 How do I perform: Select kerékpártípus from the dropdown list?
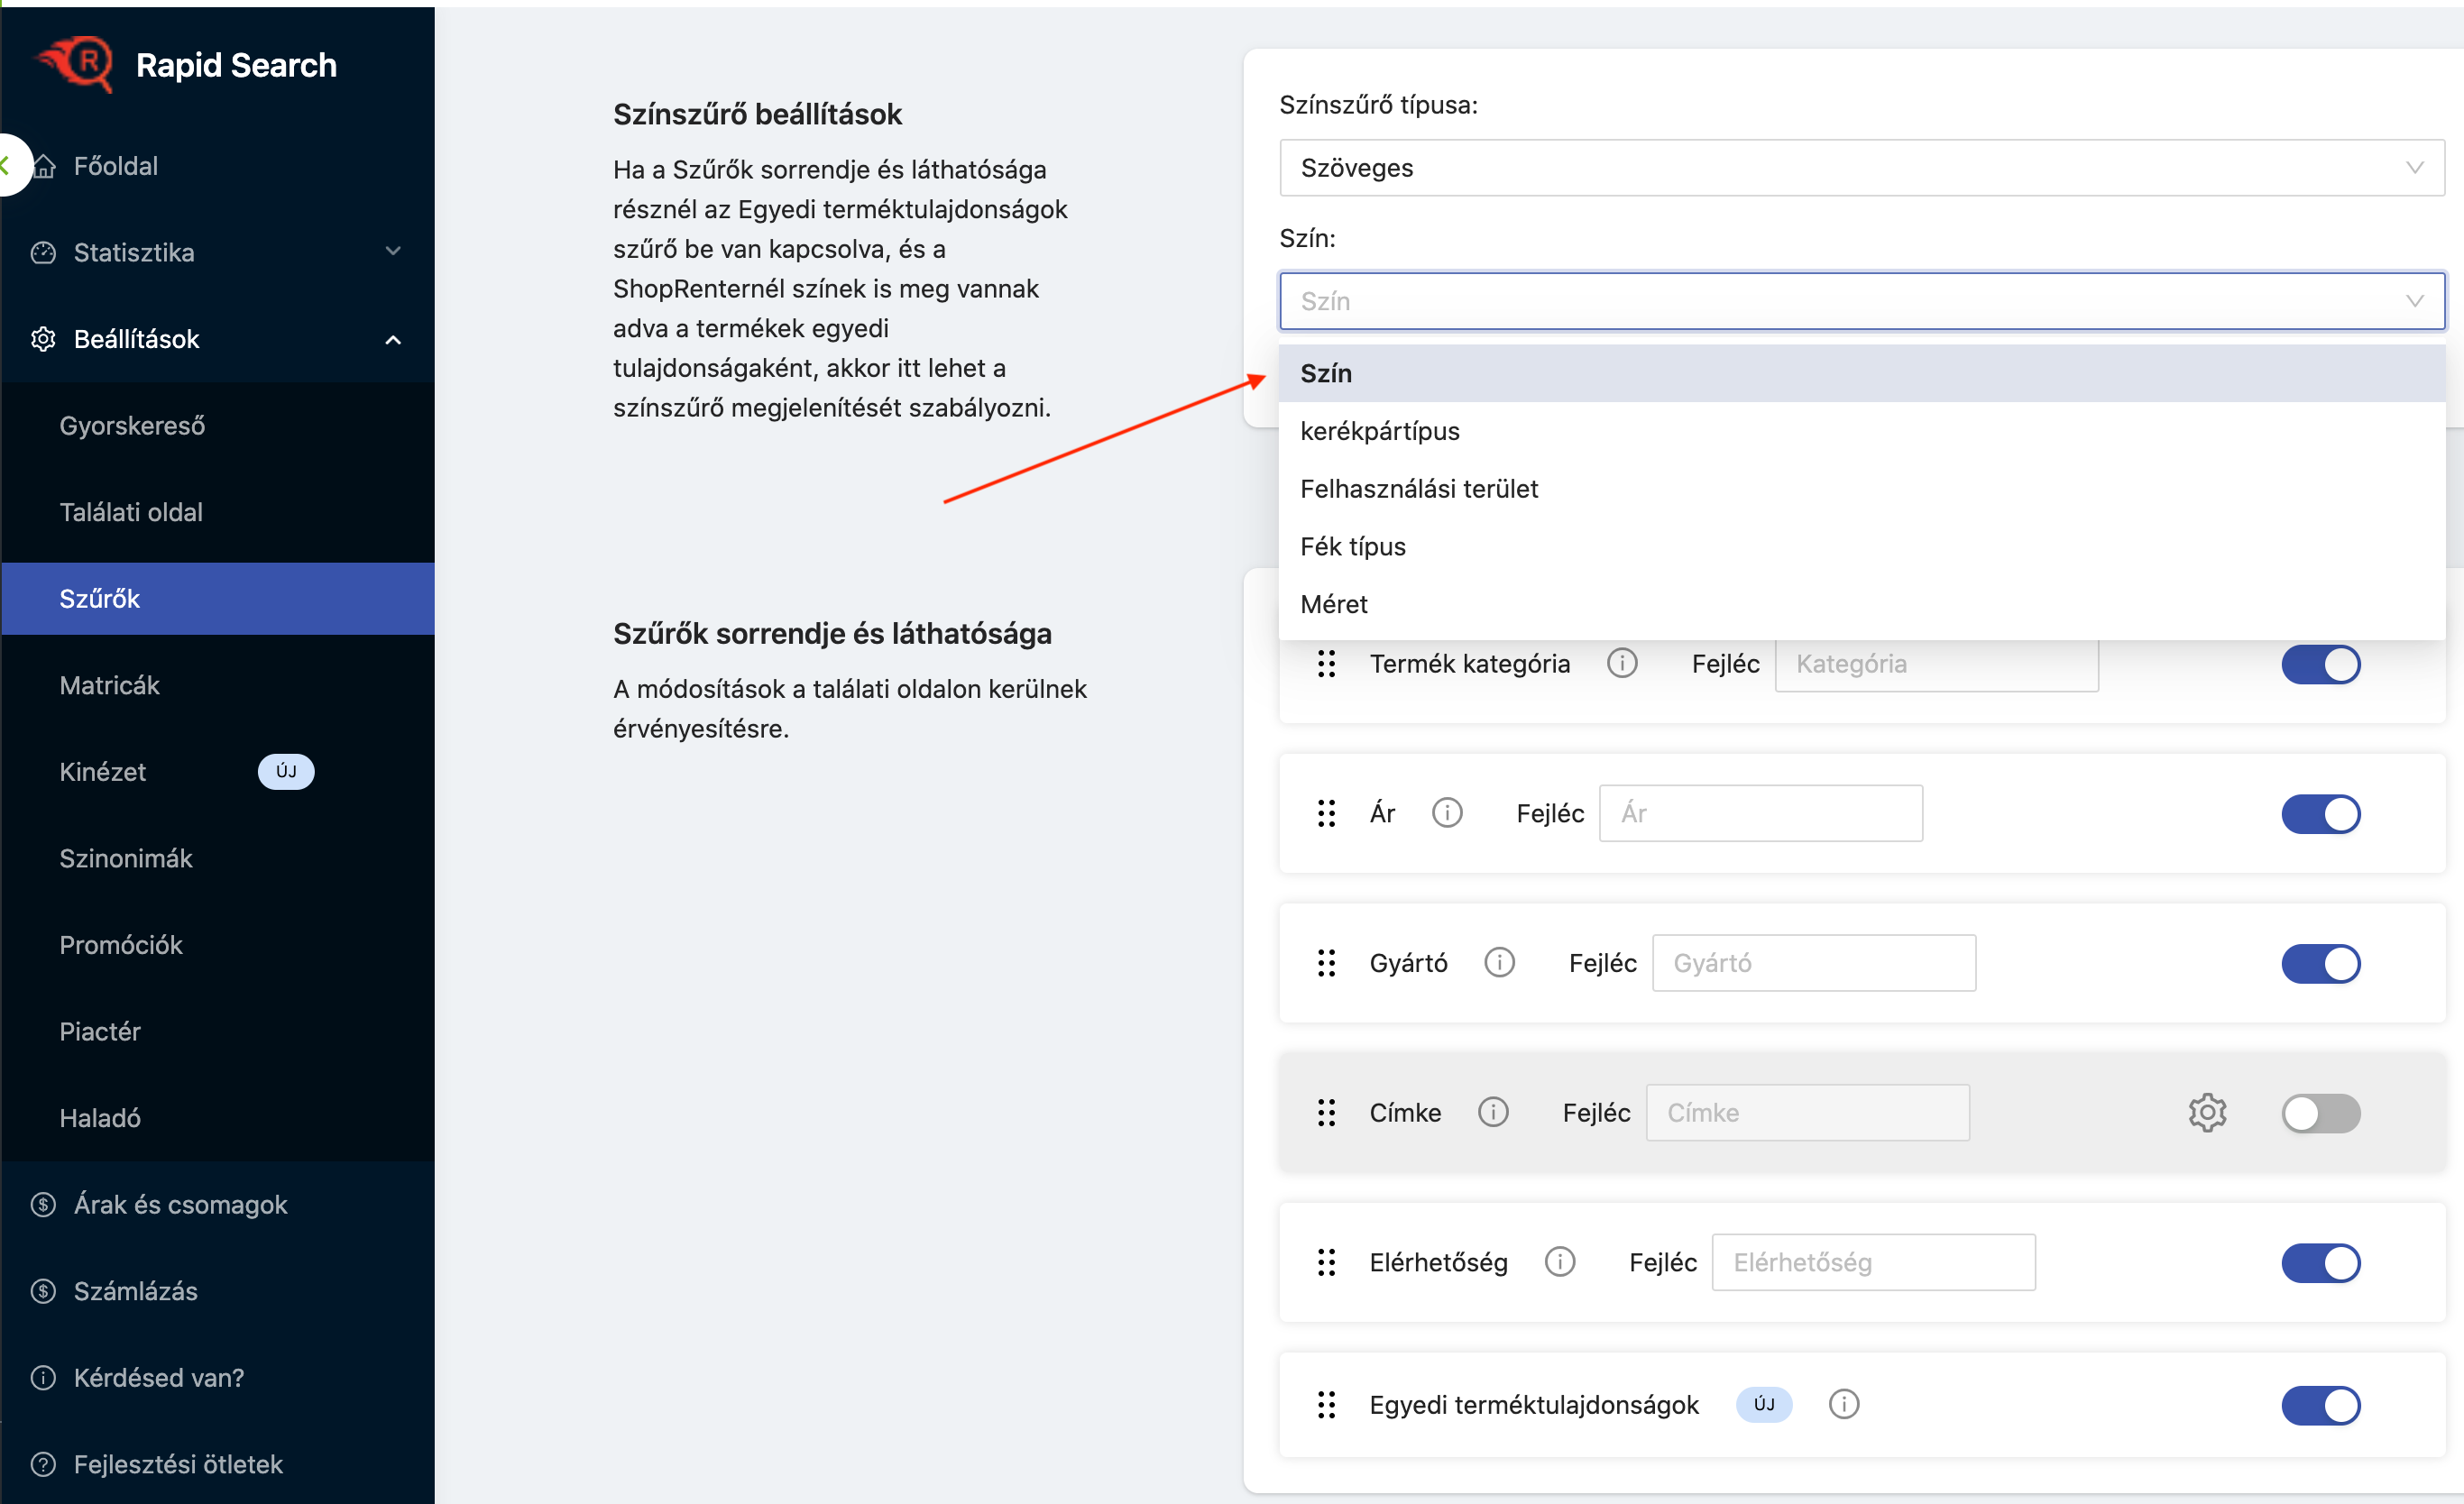(1380, 431)
